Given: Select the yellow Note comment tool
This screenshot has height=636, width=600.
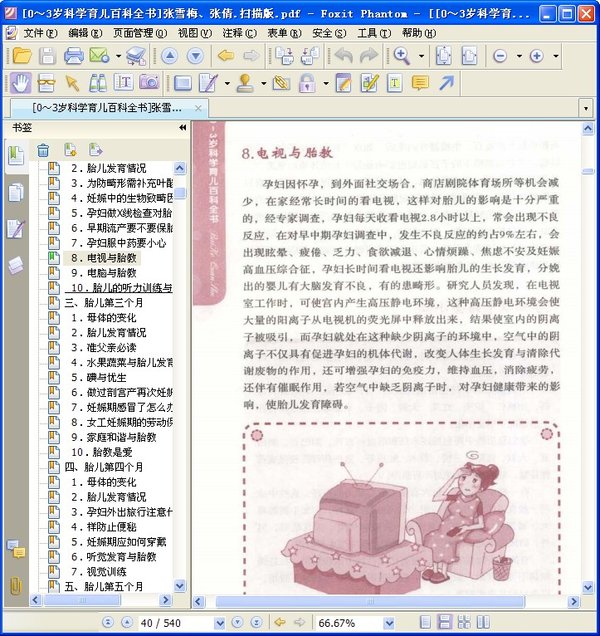Looking at the screenshot, I should [420, 83].
